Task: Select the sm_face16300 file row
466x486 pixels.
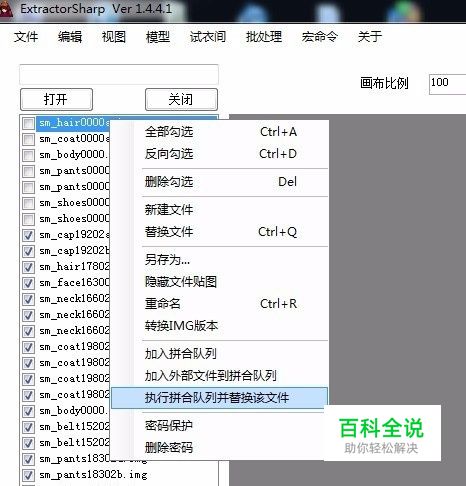Action: 74,283
